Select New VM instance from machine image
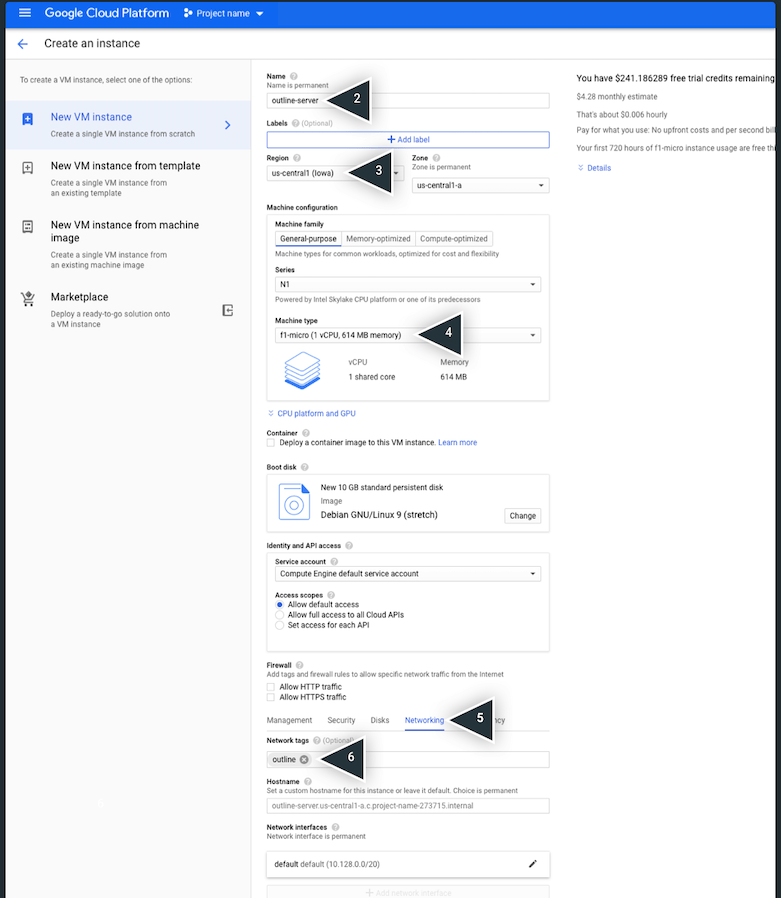 coord(128,244)
